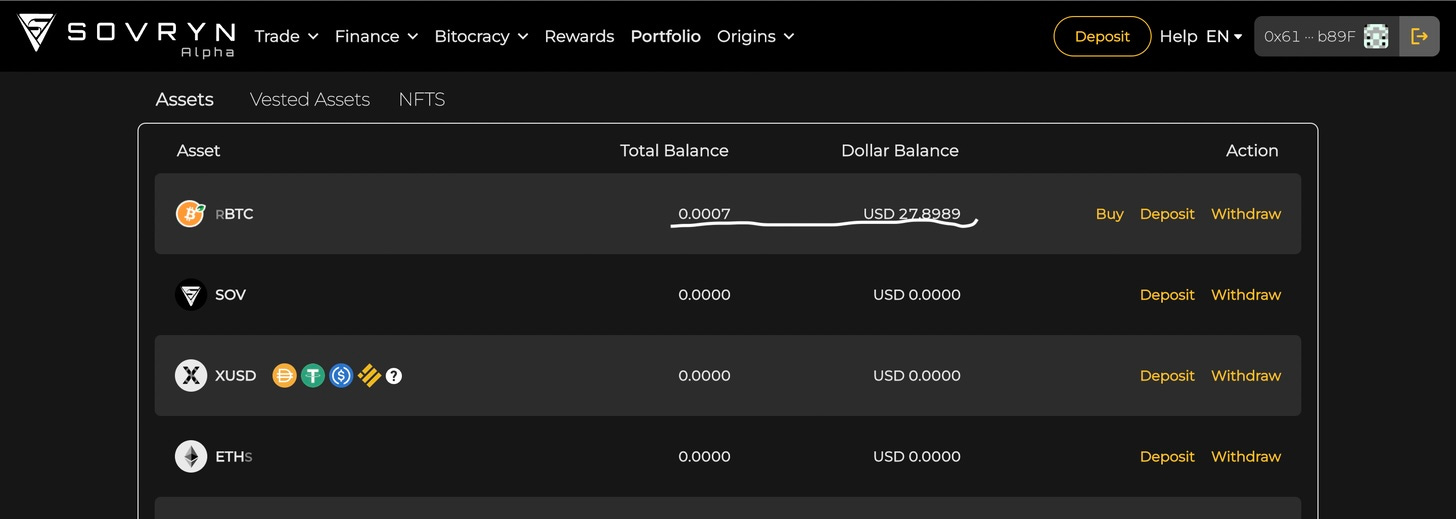Click the Sovryn Alpha logo
Image resolution: width=1456 pixels, height=519 pixels.
pyautogui.click(x=126, y=36)
